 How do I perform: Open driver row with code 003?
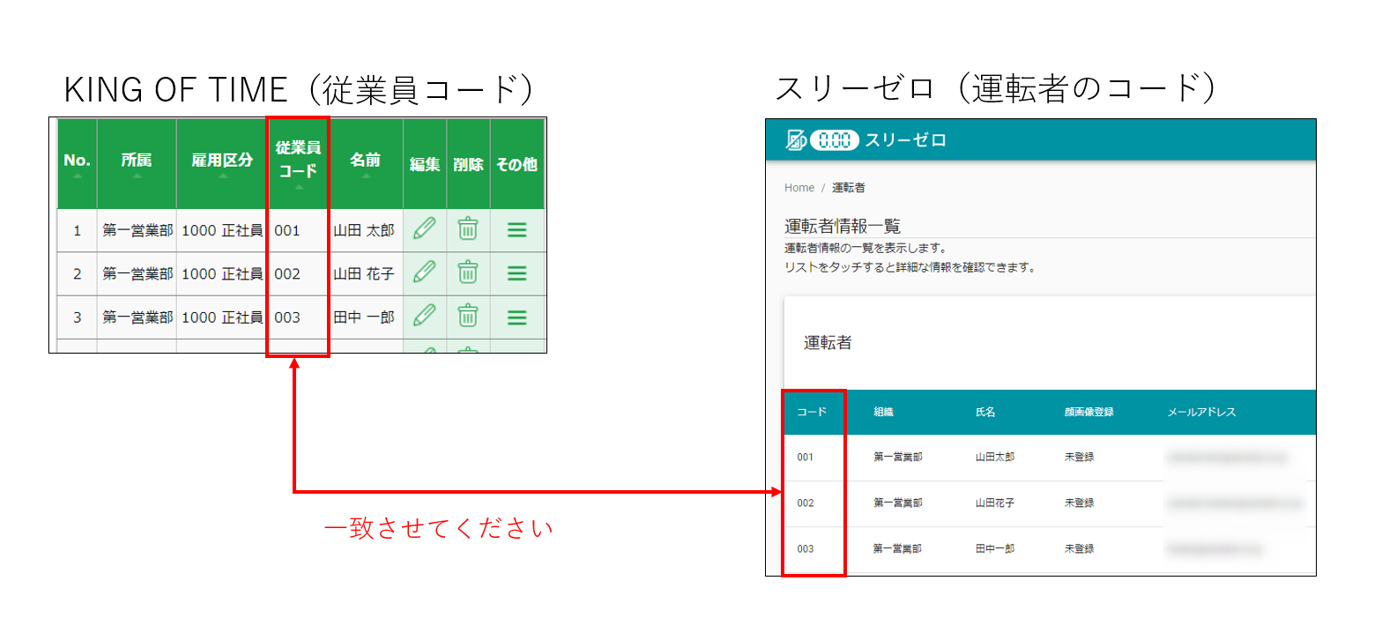pyautogui.click(x=1050, y=549)
